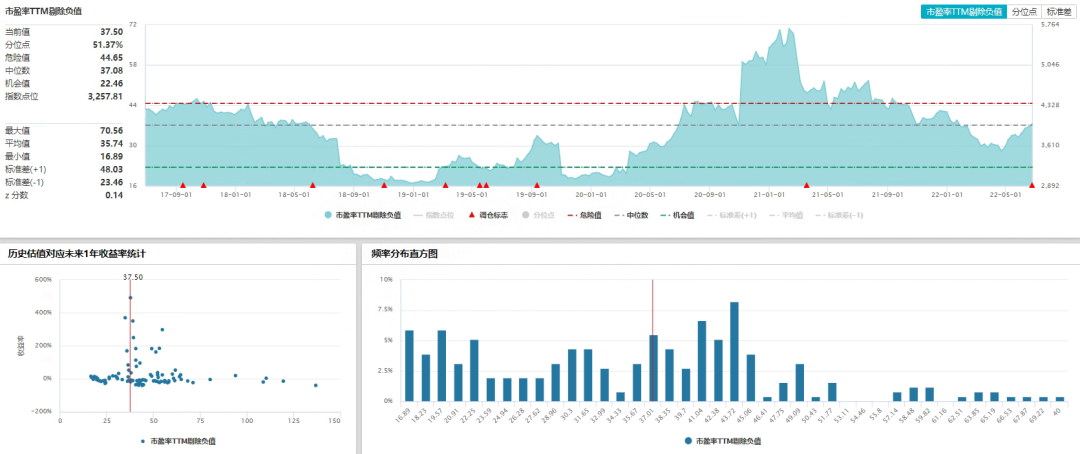Select the 标准差 tab
Image resolution: width=1080 pixels, height=454 pixels.
(1059, 12)
